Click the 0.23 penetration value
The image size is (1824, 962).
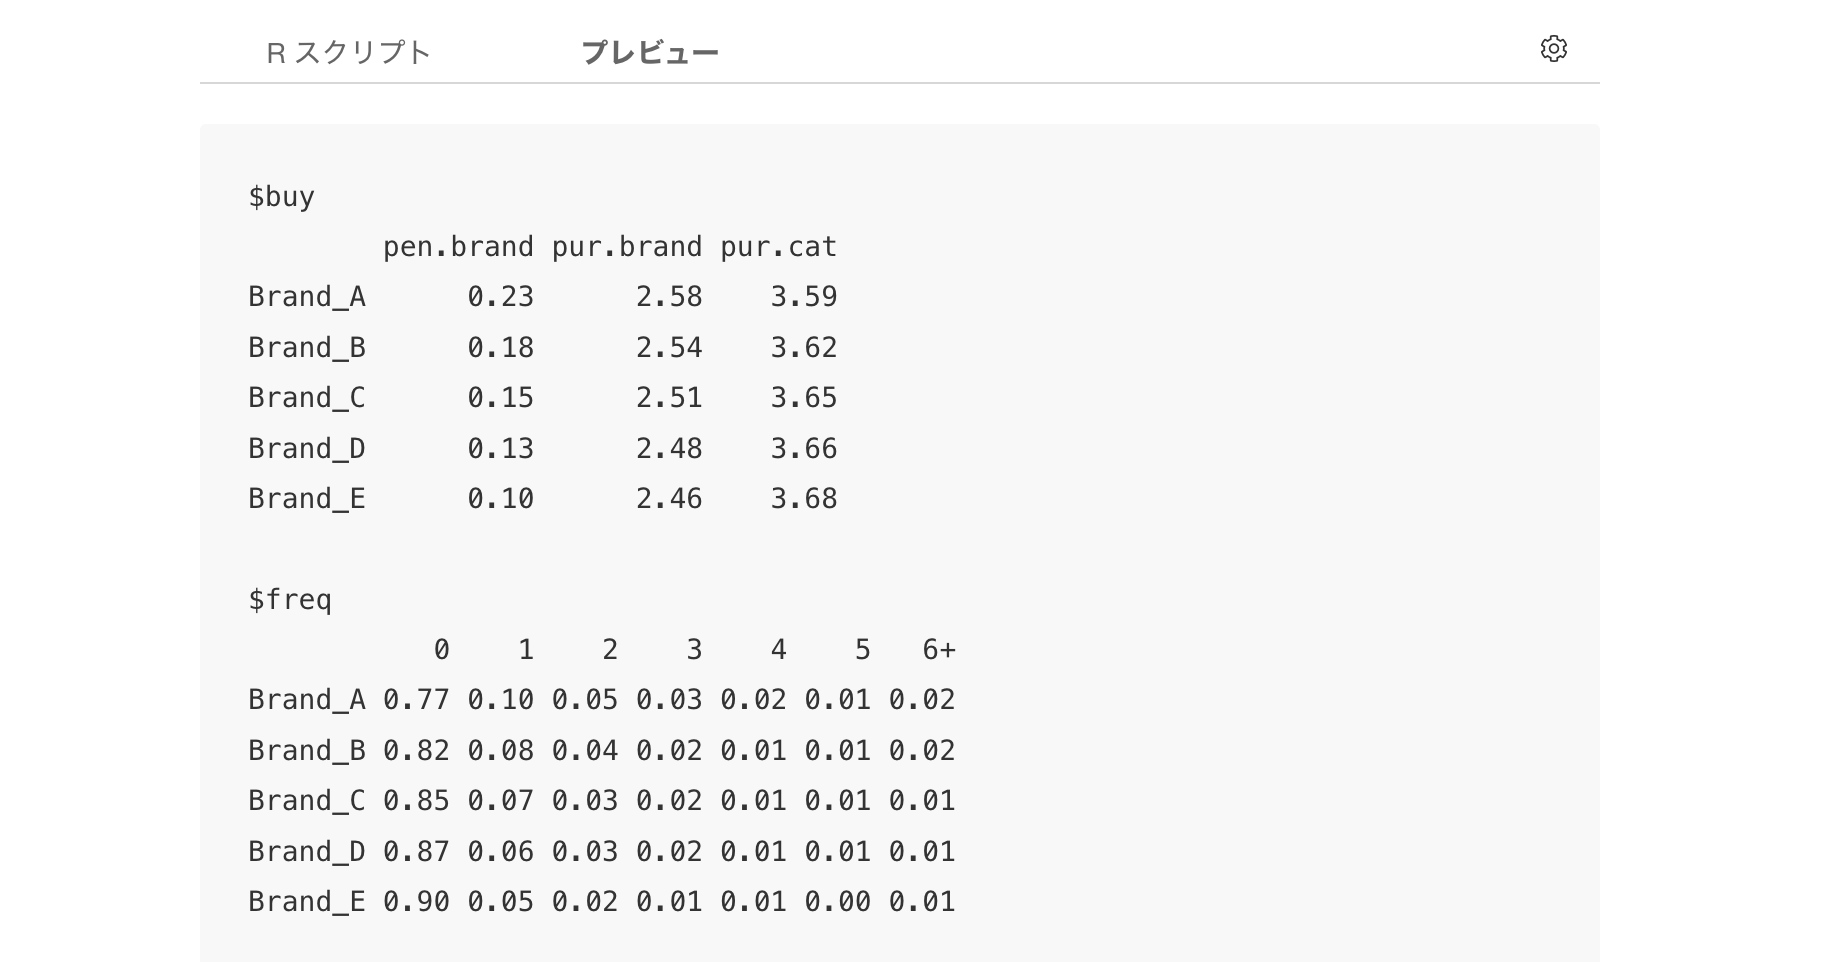click(x=501, y=297)
